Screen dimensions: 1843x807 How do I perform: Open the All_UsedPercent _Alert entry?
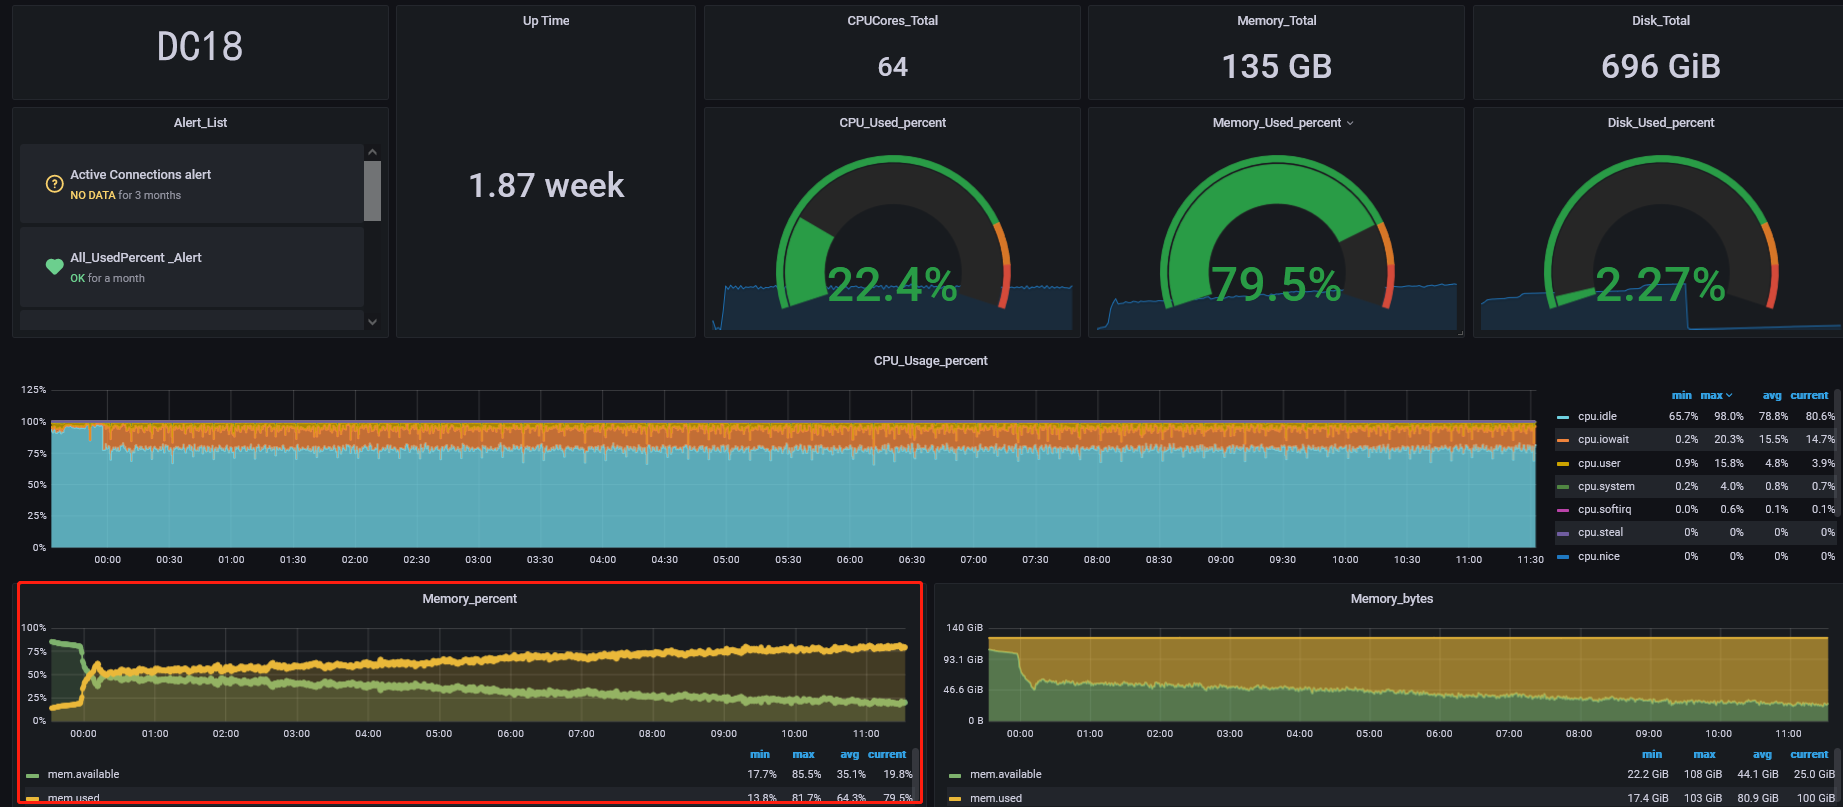pos(136,258)
